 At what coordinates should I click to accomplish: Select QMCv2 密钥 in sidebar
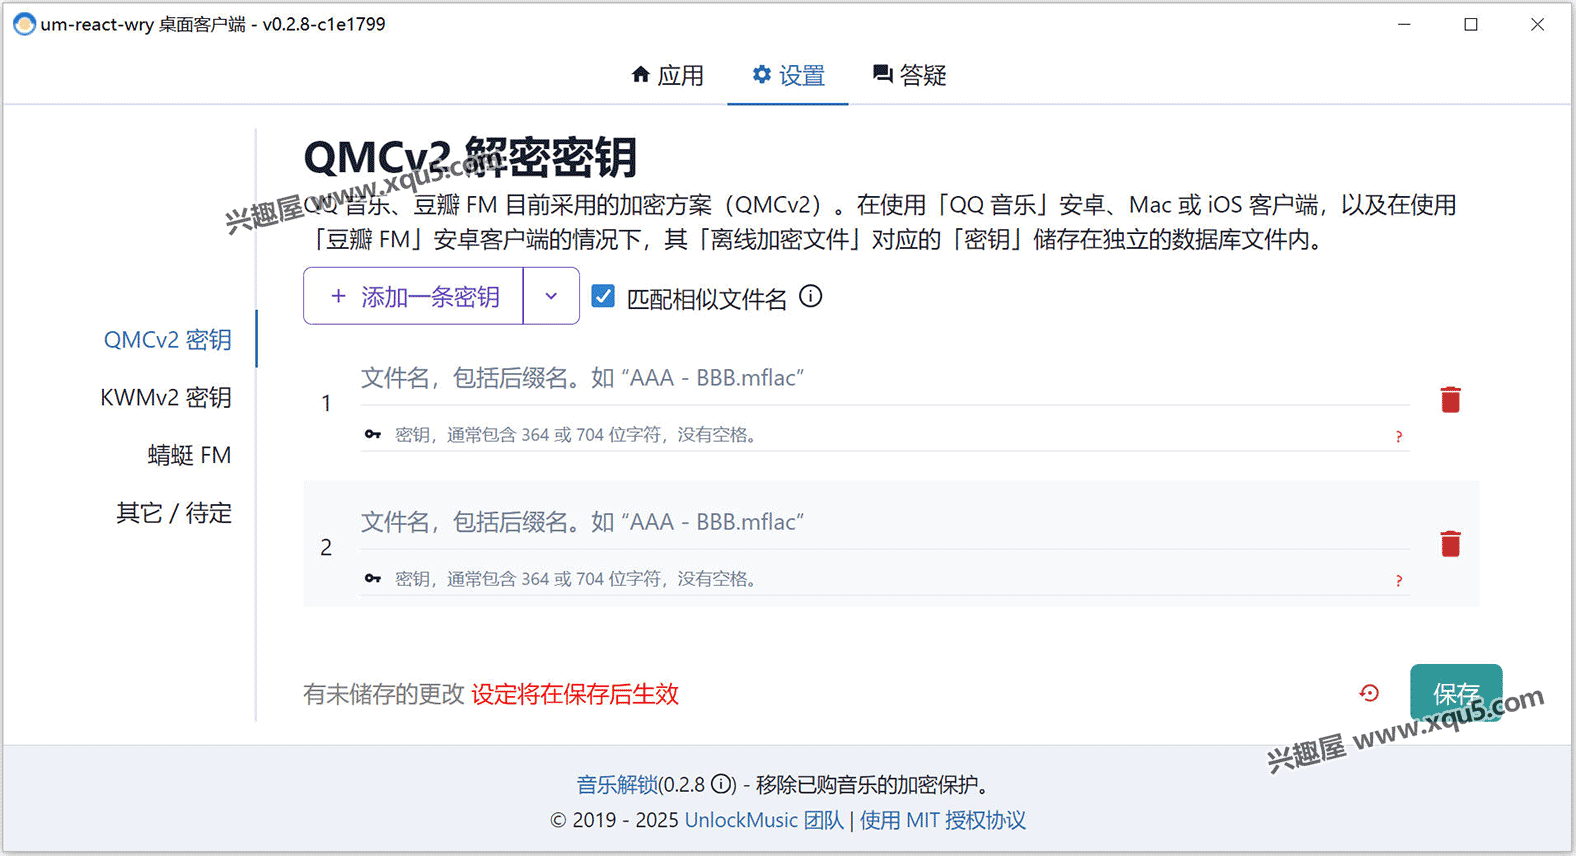click(168, 340)
